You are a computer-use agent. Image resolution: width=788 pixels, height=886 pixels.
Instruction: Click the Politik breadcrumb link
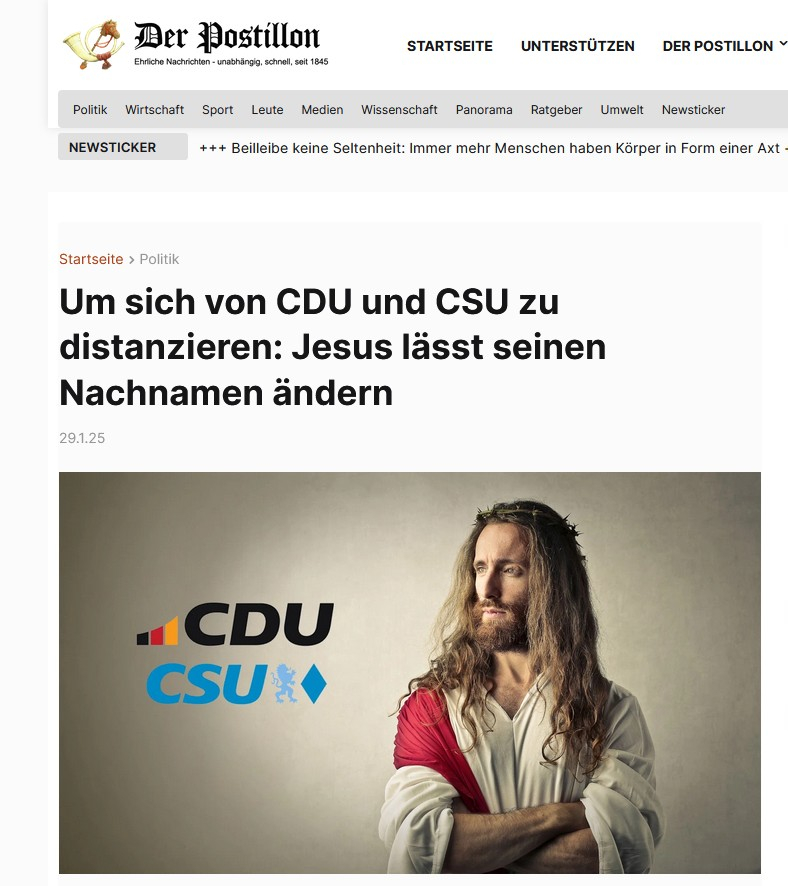[x=159, y=259]
